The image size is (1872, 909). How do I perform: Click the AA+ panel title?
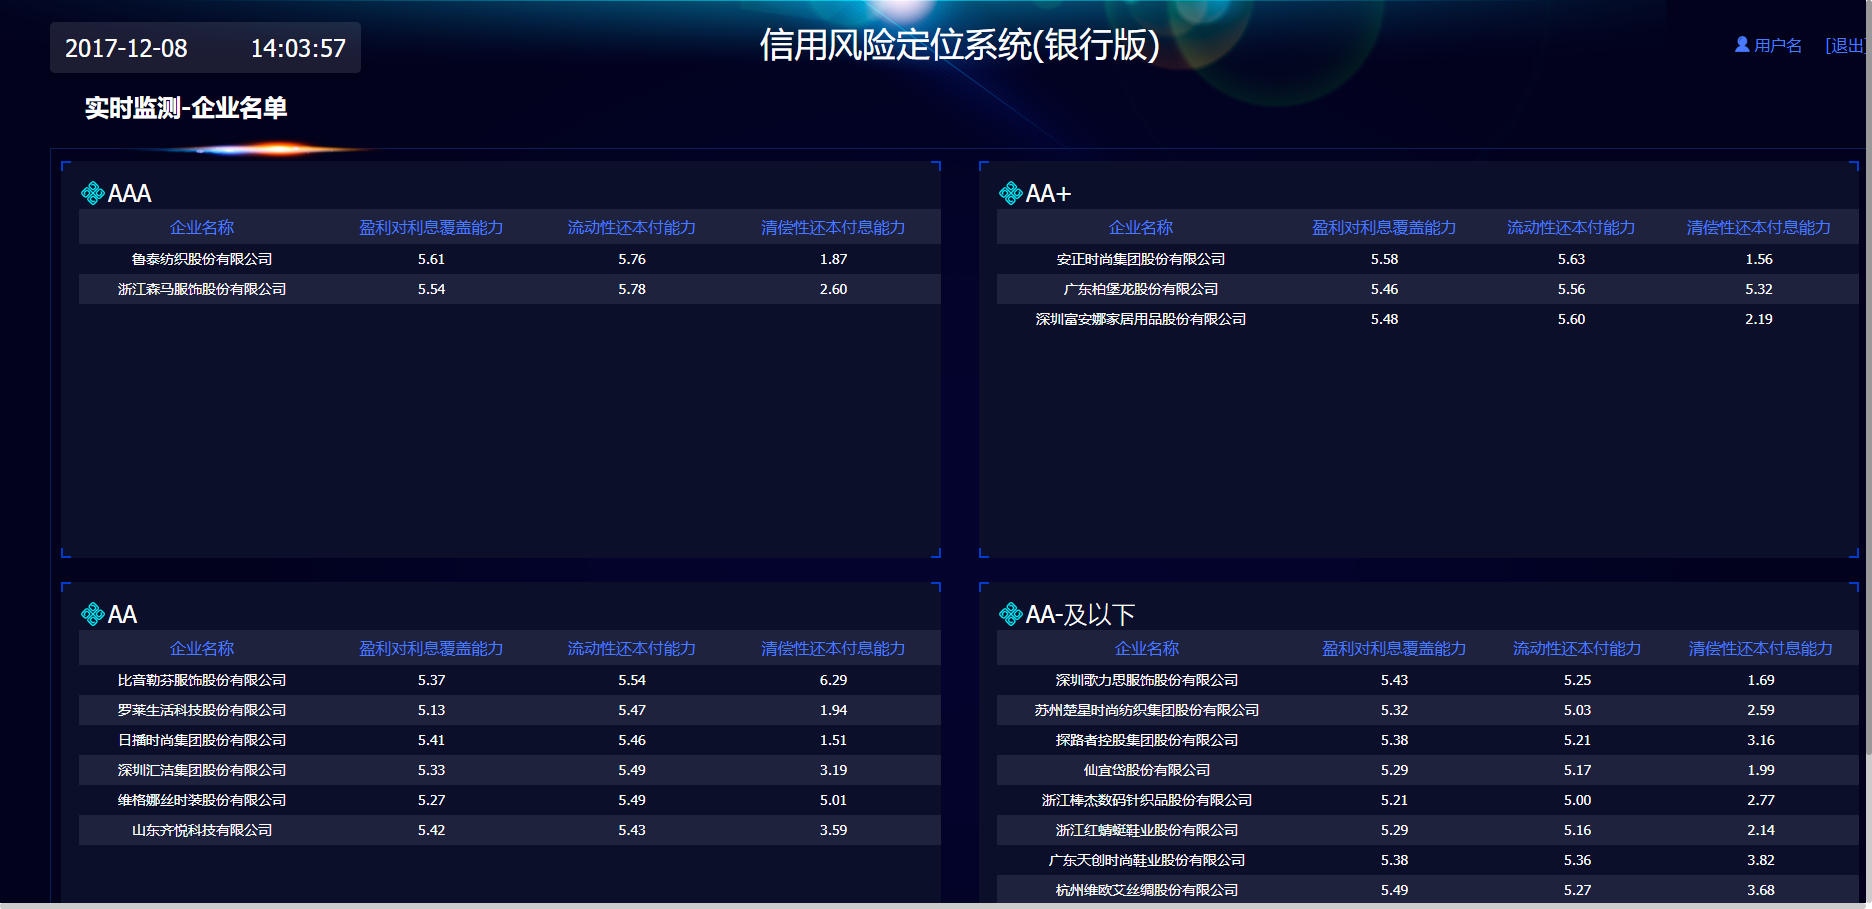coord(1048,193)
